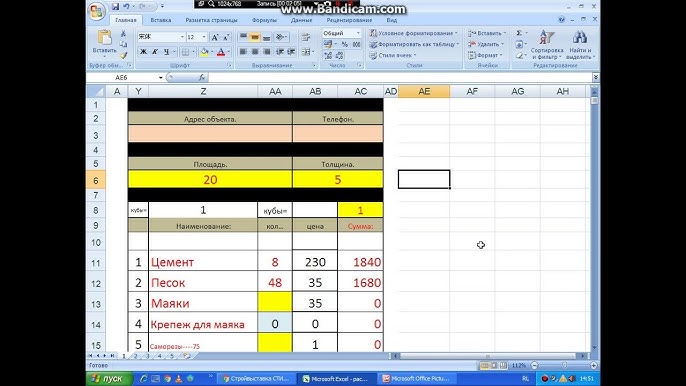
Task: Increase indent in alignment group
Action: point(291,52)
